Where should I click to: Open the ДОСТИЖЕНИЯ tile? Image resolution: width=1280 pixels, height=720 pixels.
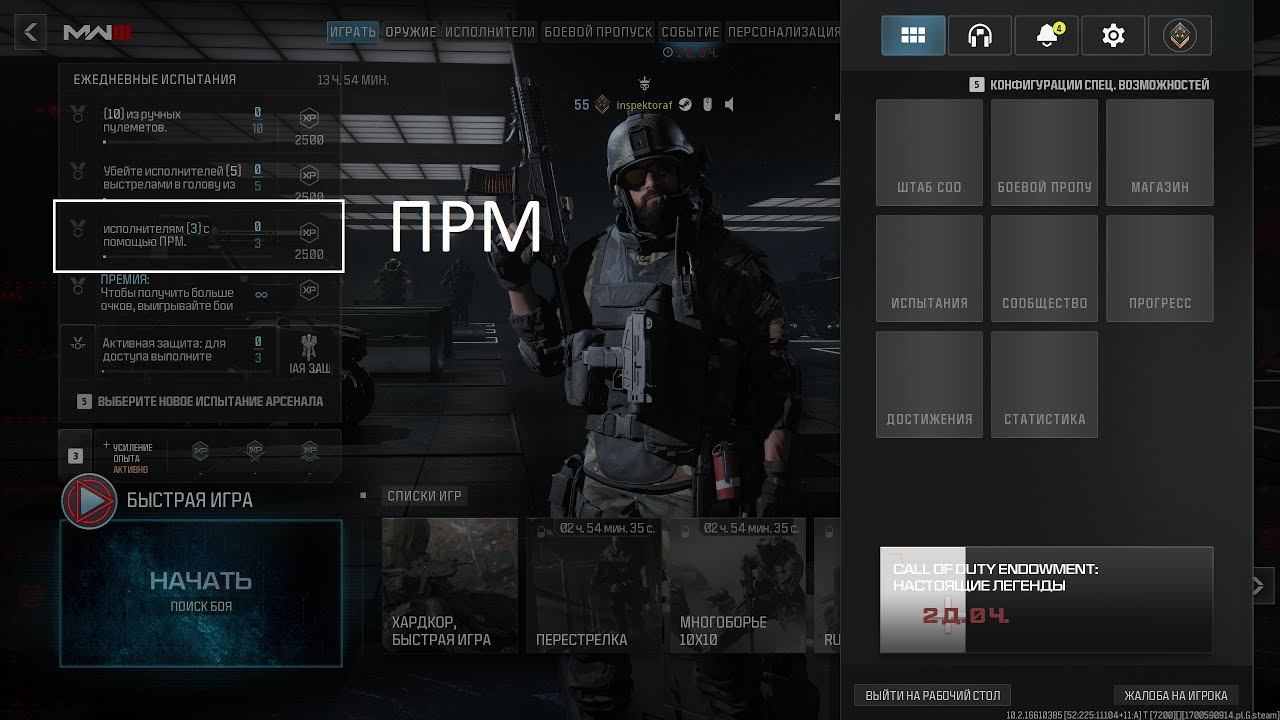(929, 384)
